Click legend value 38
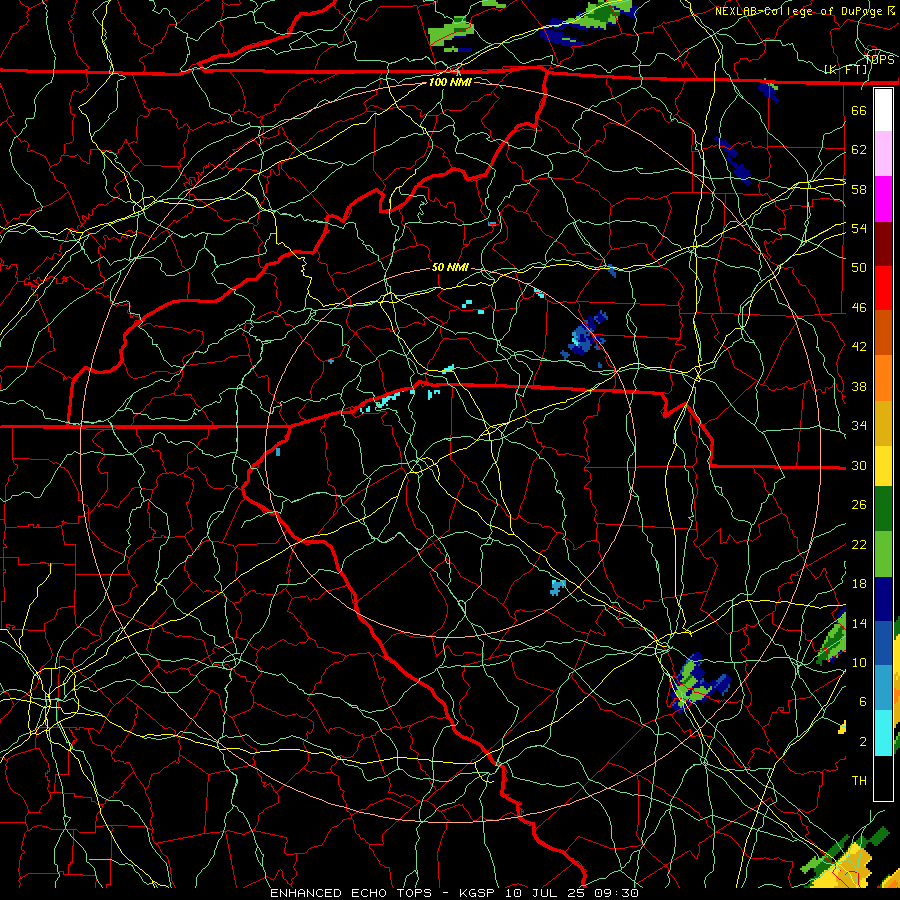The width and height of the screenshot is (900, 900). point(859,386)
